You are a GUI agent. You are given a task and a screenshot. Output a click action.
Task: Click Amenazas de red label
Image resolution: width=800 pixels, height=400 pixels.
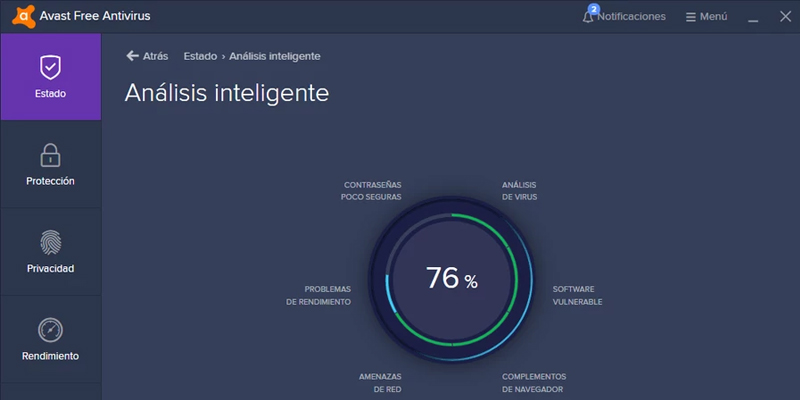coord(380,383)
